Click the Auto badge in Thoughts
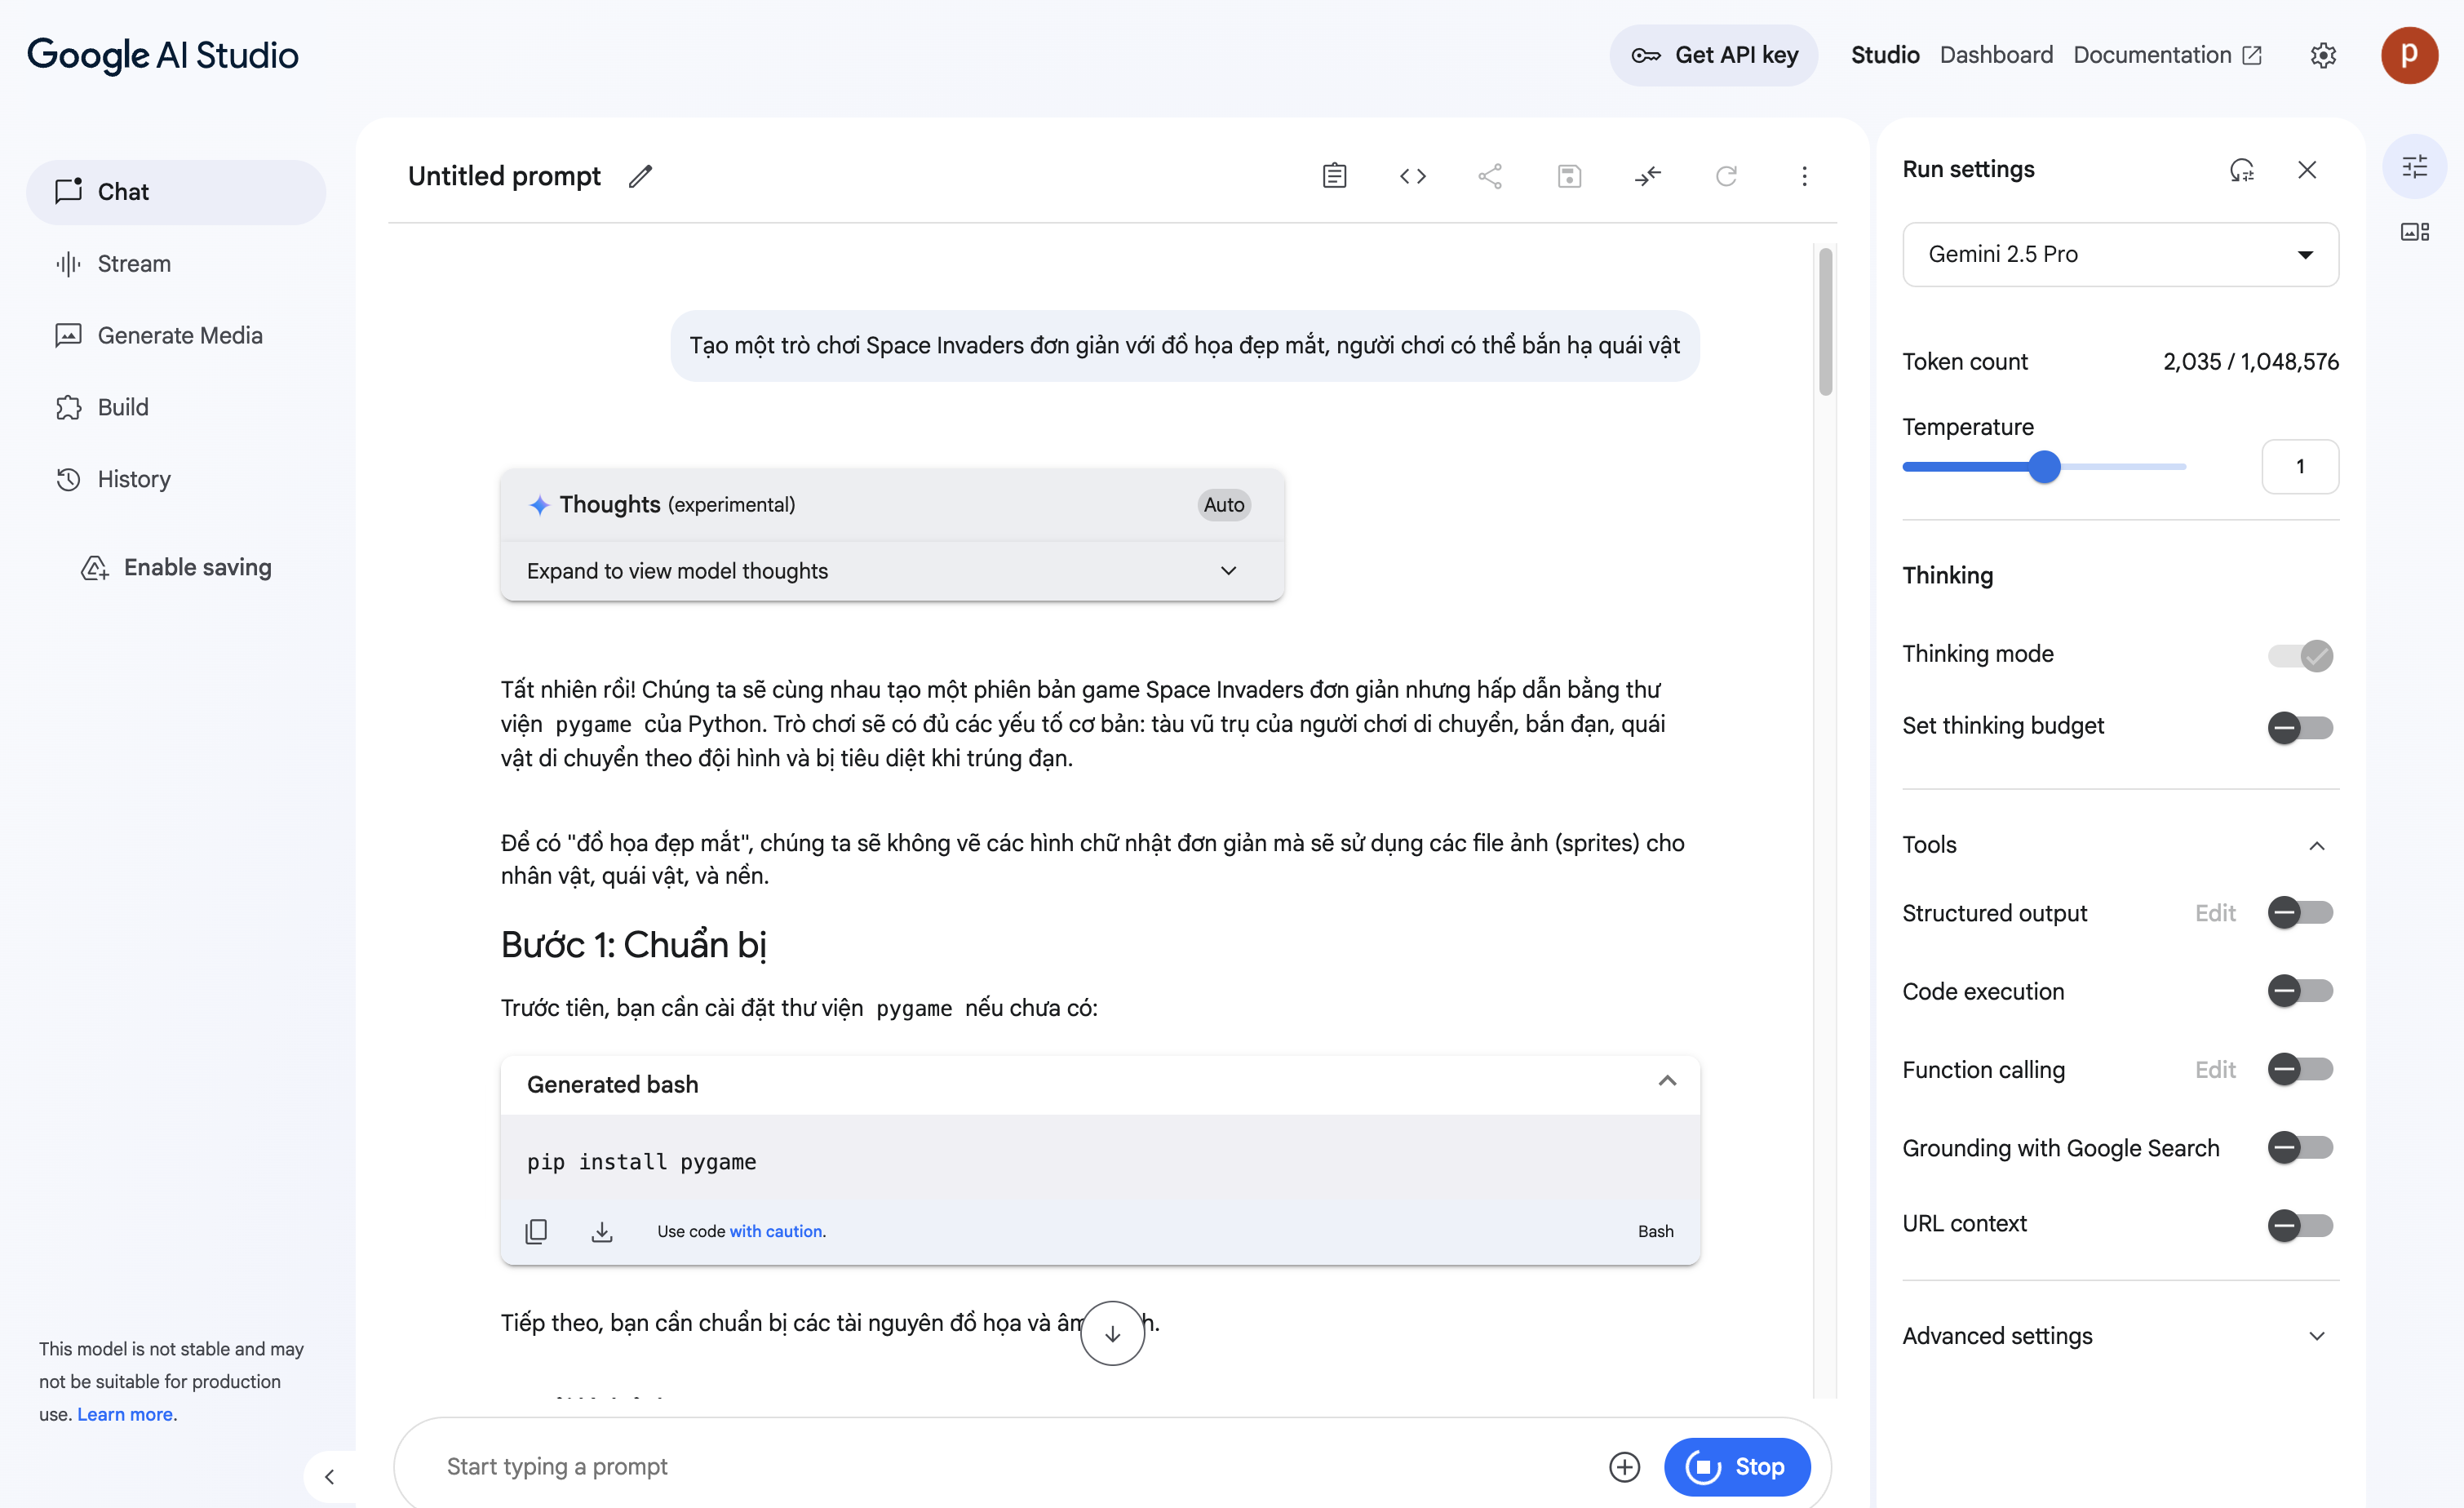Image resolution: width=2464 pixels, height=1508 pixels. (1223, 505)
